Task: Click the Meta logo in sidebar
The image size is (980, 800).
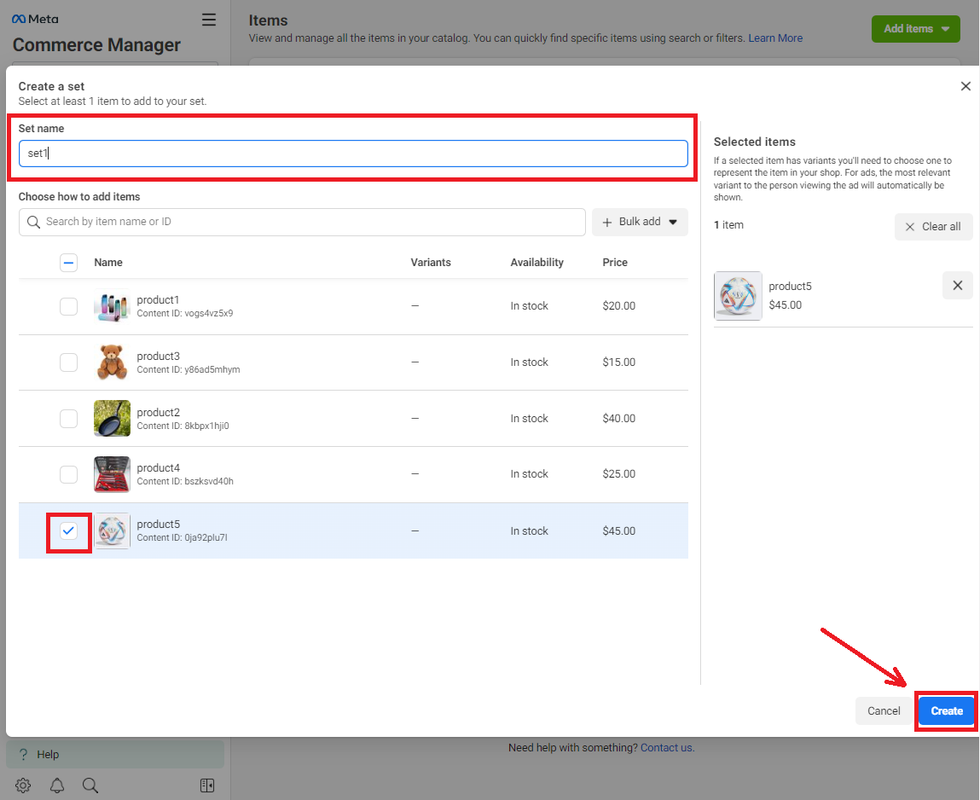Action: [35, 19]
